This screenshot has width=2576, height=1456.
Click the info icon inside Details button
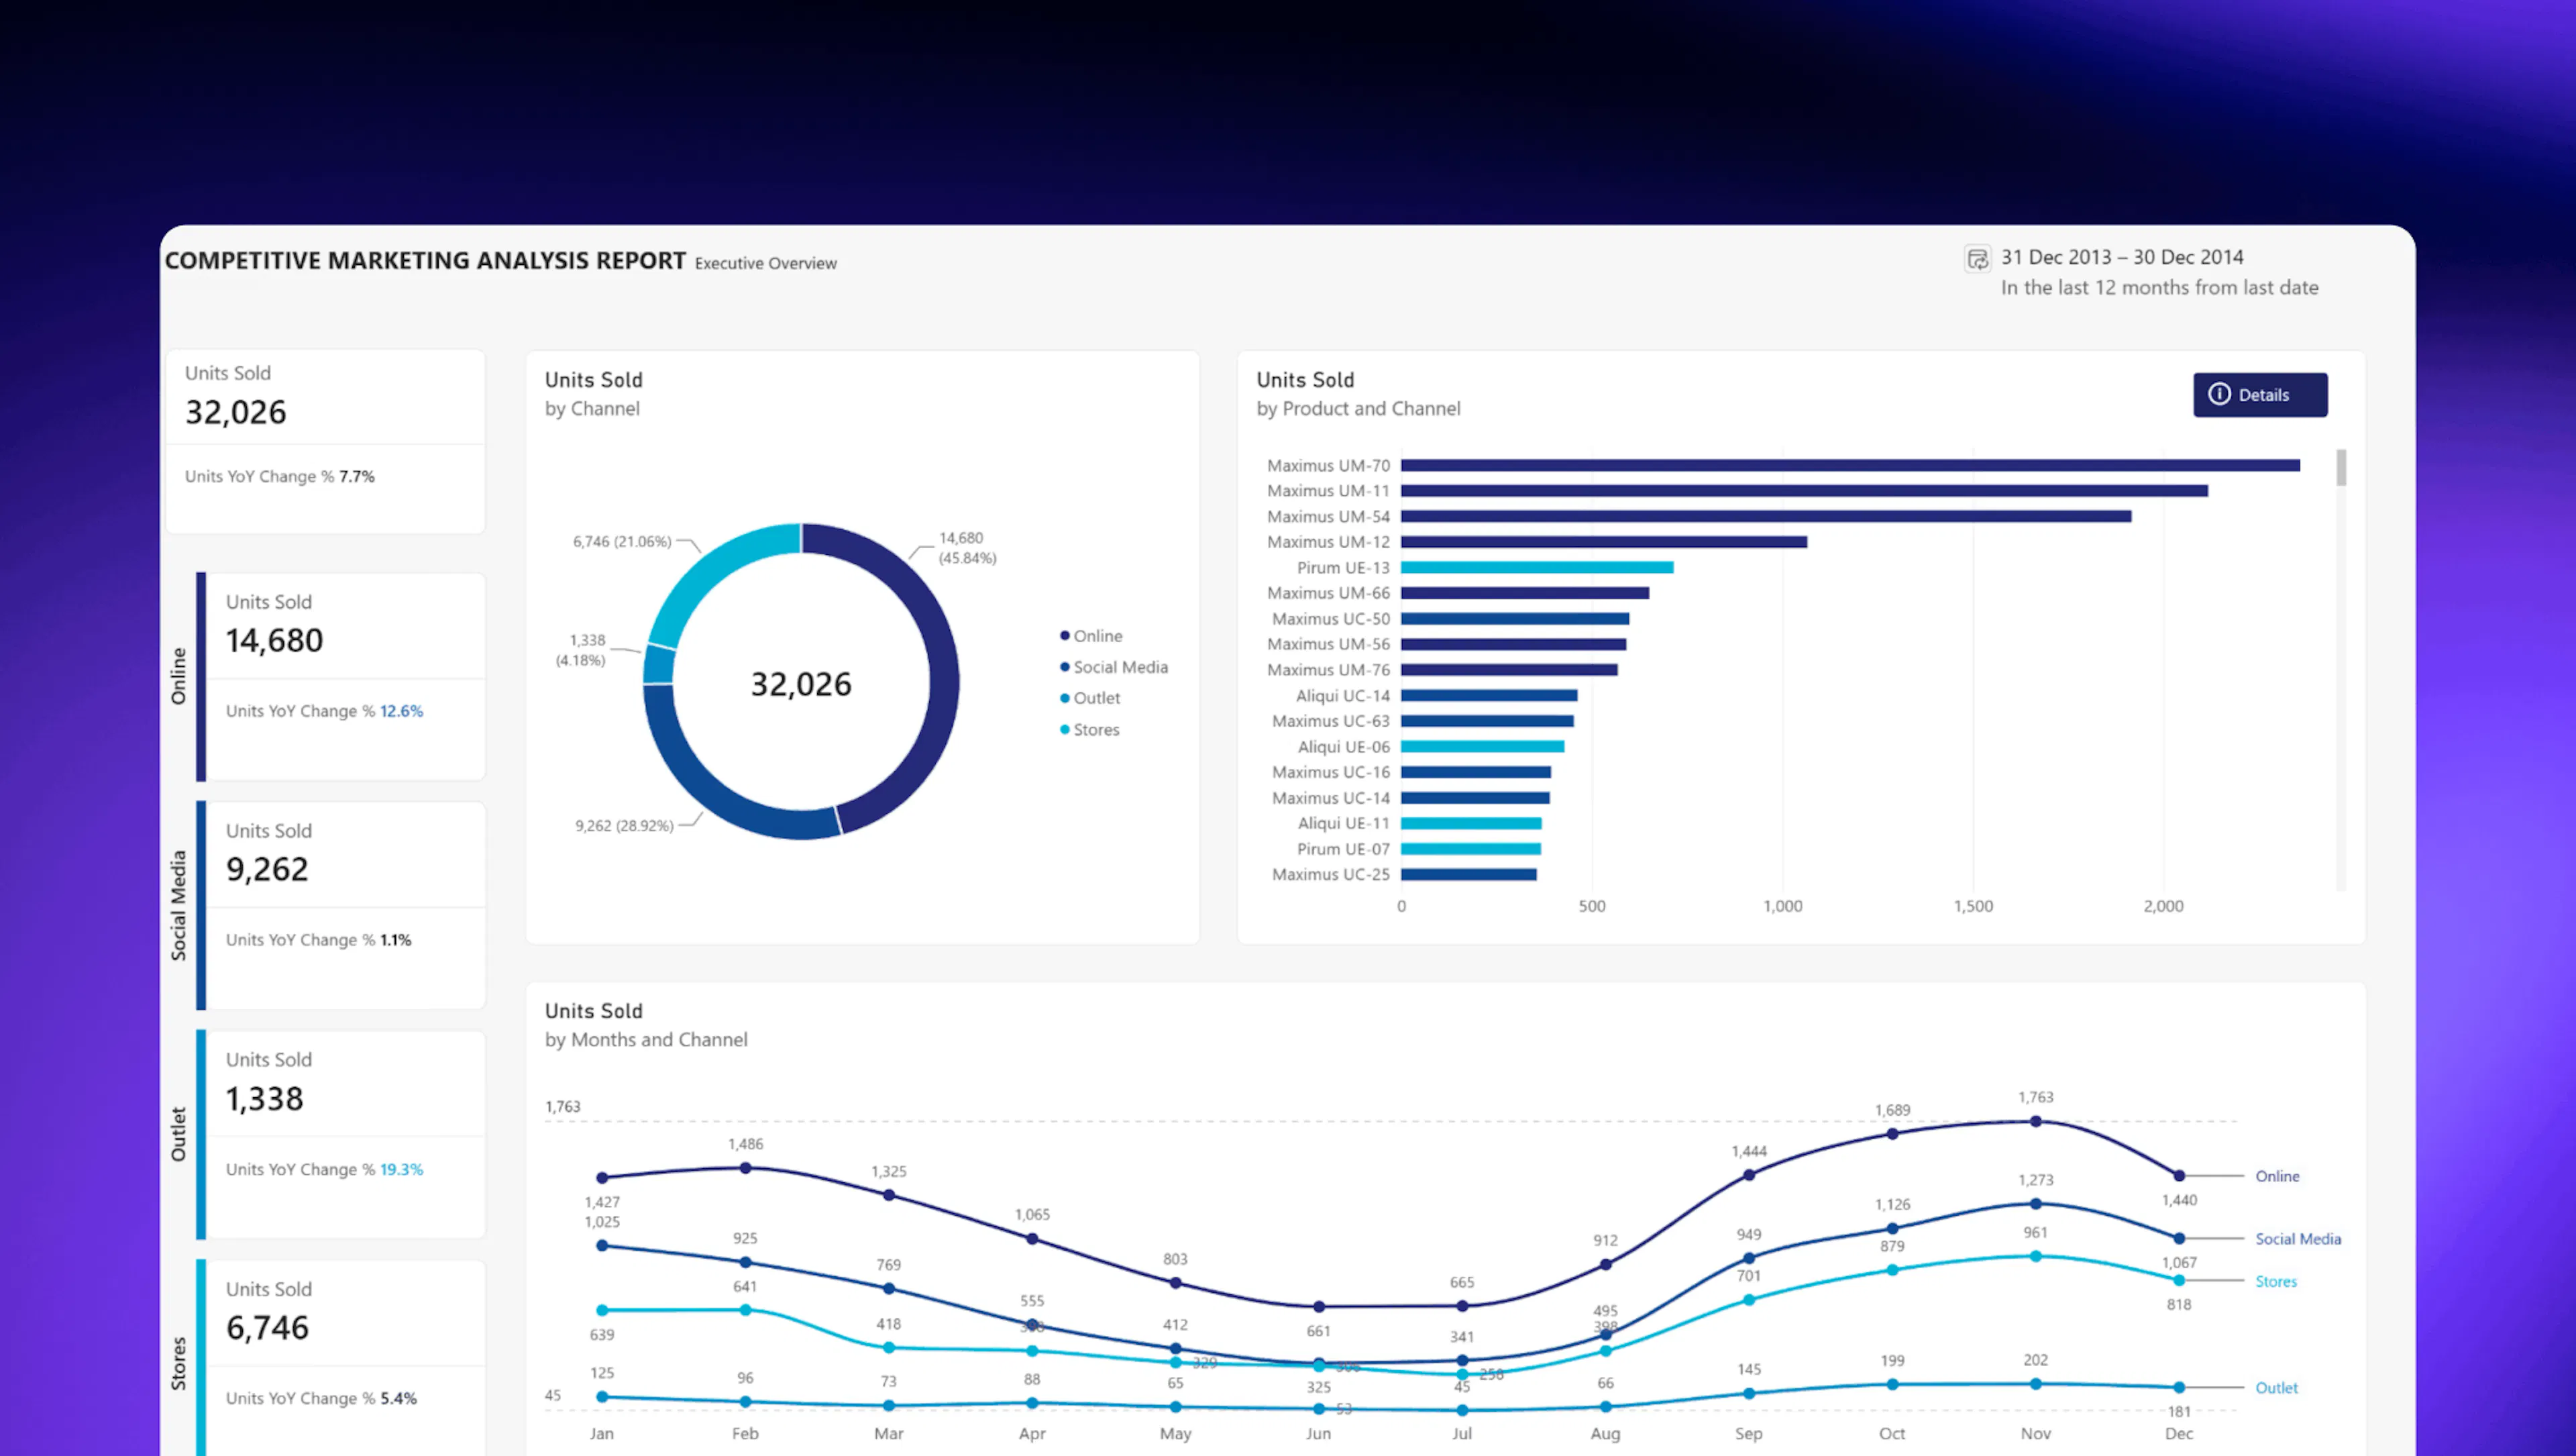[2219, 394]
